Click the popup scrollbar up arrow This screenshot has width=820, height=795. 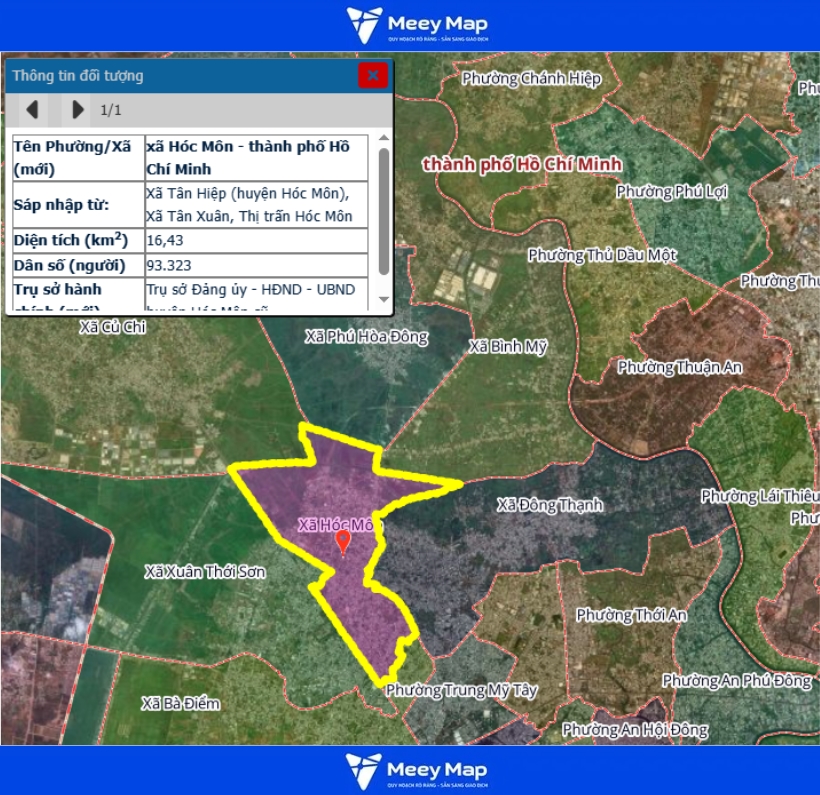(x=384, y=140)
